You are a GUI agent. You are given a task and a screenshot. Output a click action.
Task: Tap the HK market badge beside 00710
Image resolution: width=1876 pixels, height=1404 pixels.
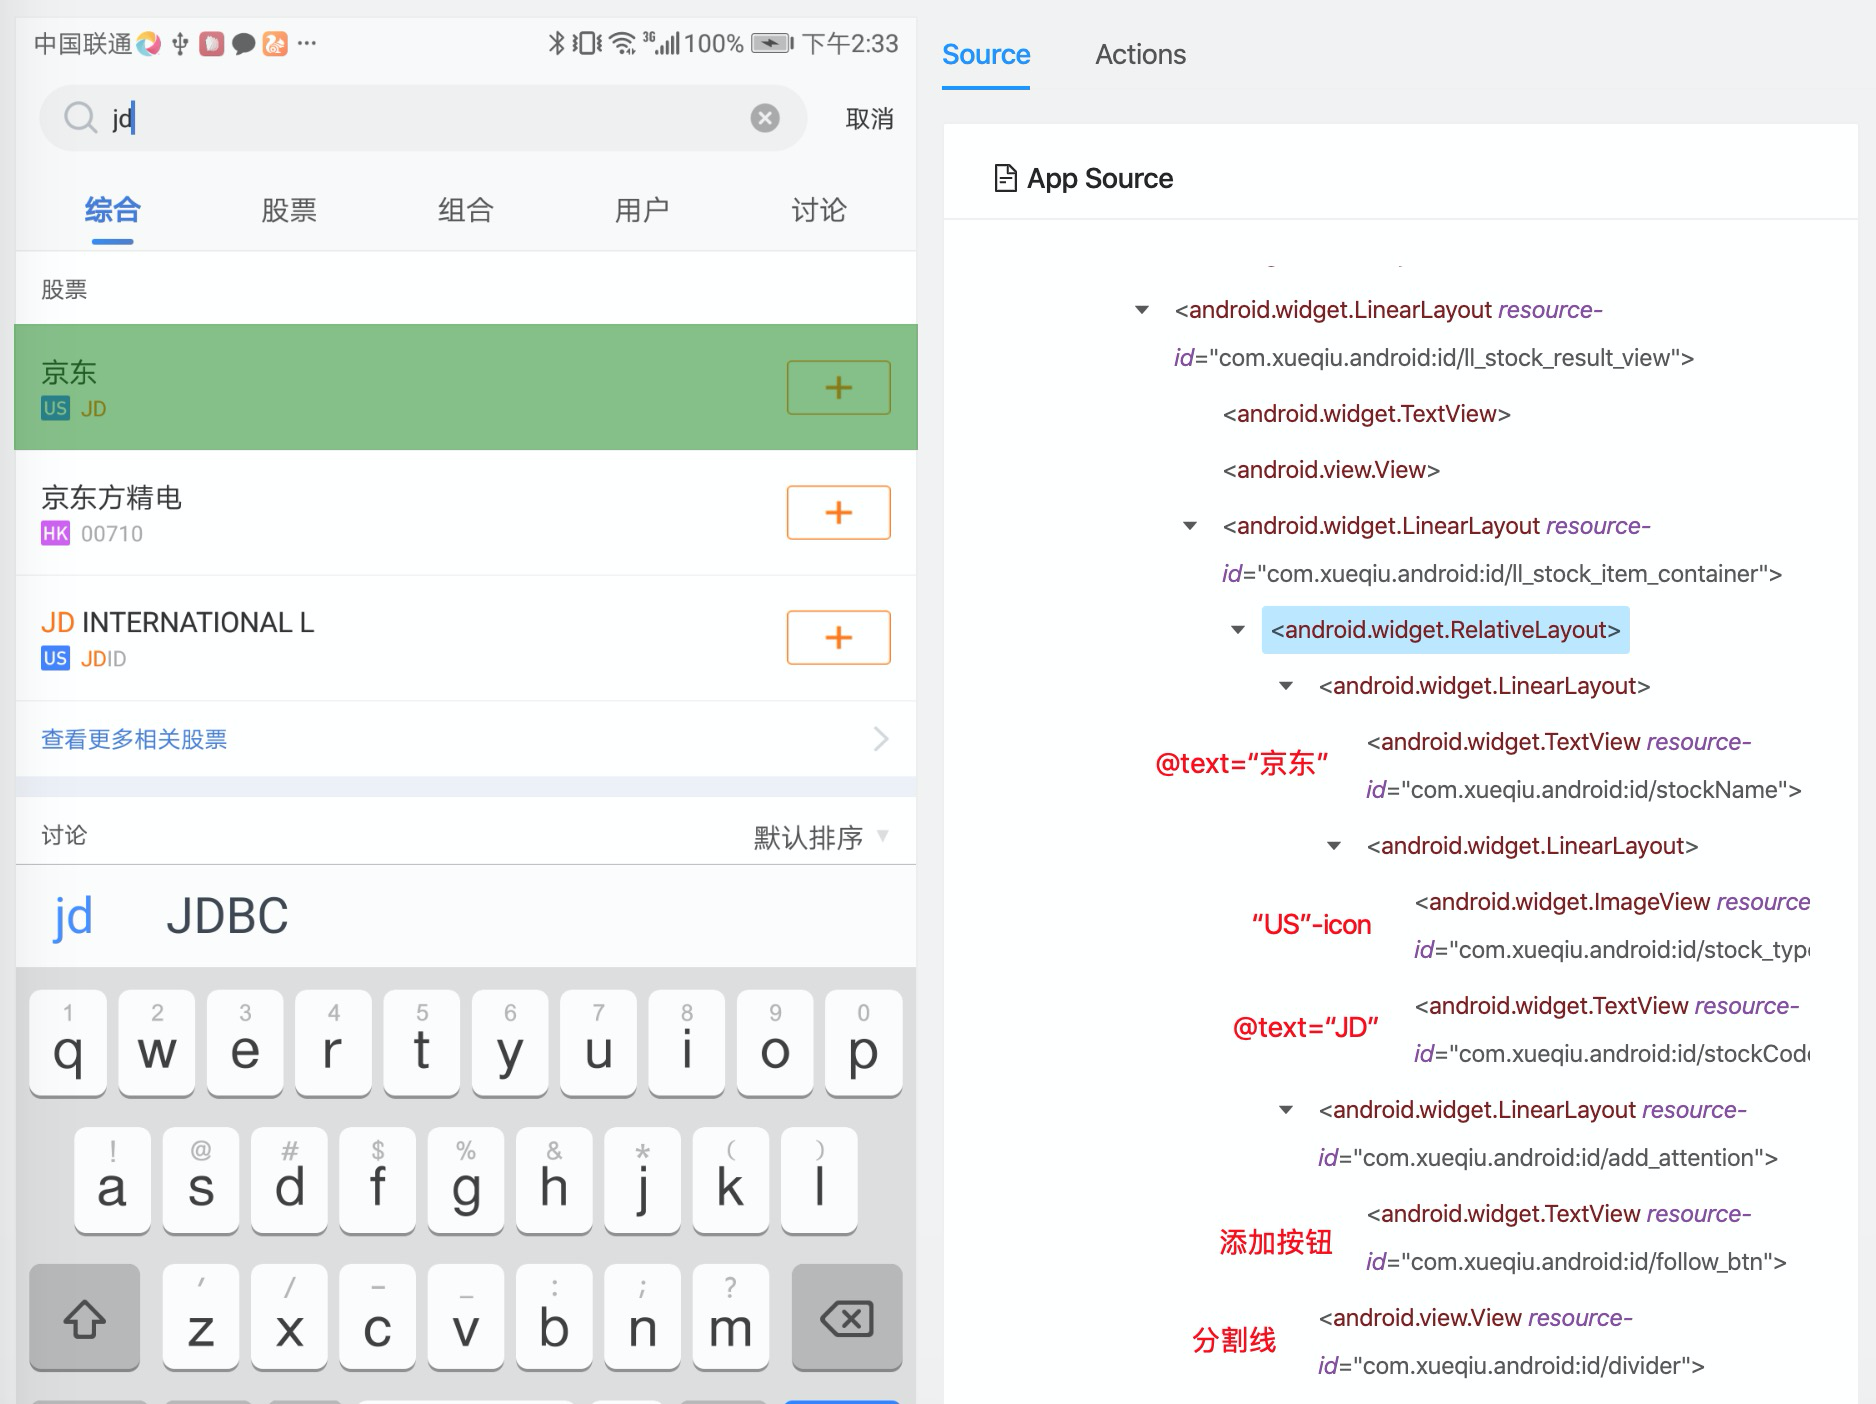[x=55, y=533]
